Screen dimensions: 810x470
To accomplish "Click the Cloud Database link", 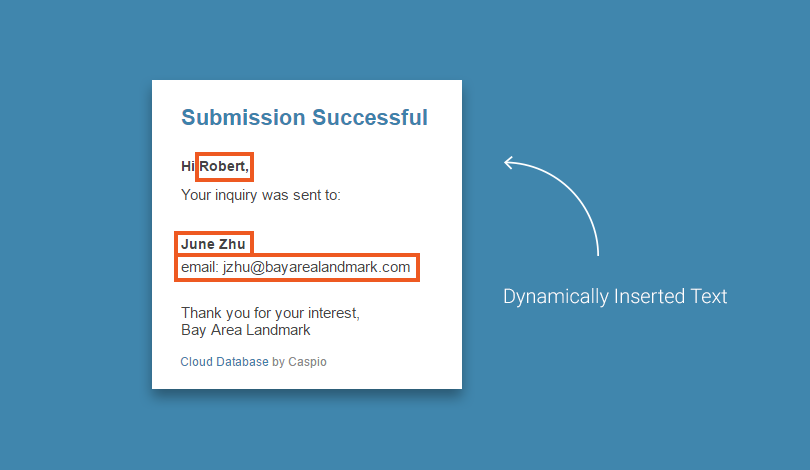I will (x=224, y=362).
